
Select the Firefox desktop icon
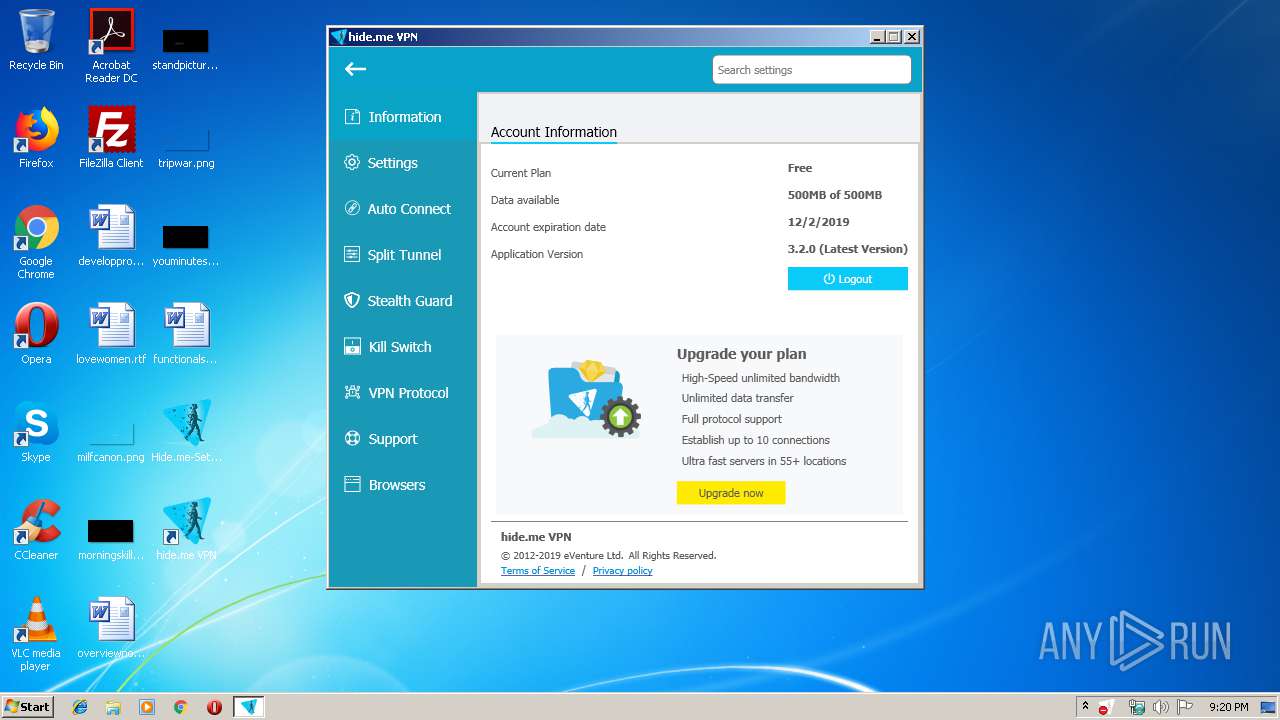pos(36,138)
